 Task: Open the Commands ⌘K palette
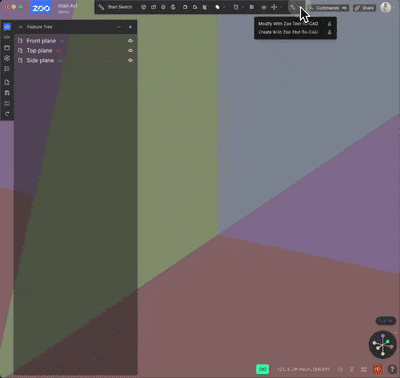[x=328, y=8]
